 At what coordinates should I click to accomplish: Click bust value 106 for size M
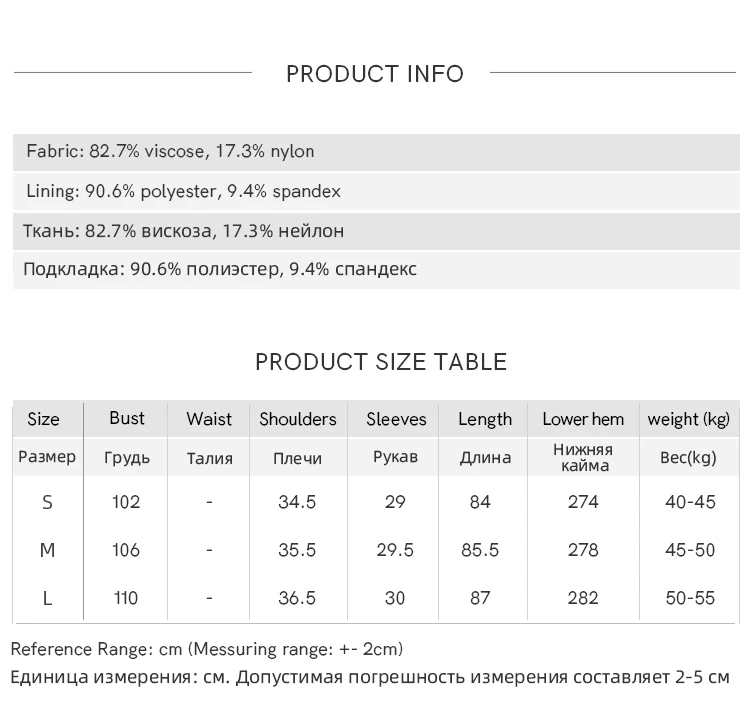pyautogui.click(x=127, y=550)
